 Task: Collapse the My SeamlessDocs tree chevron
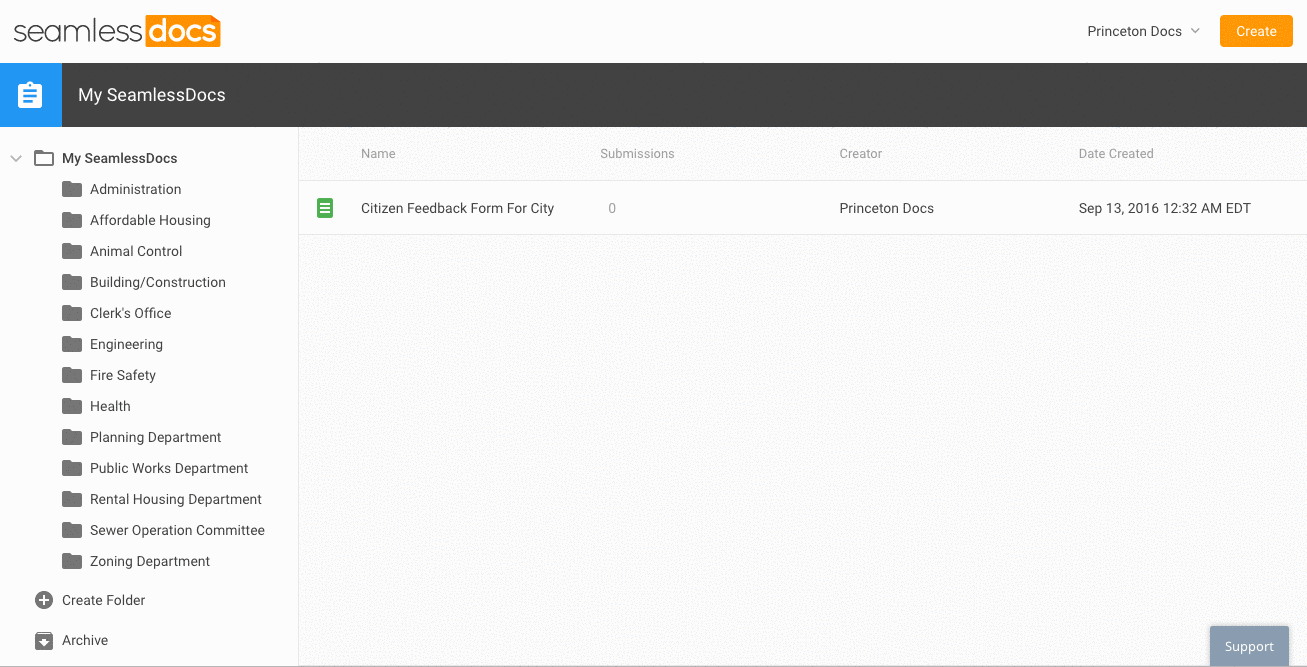(16, 158)
